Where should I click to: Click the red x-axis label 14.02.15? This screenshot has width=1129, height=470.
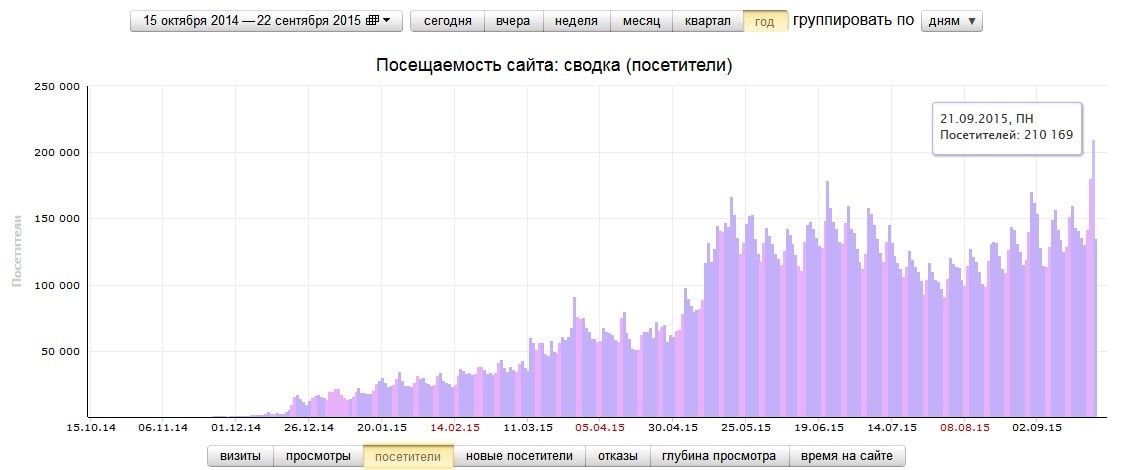tap(455, 428)
